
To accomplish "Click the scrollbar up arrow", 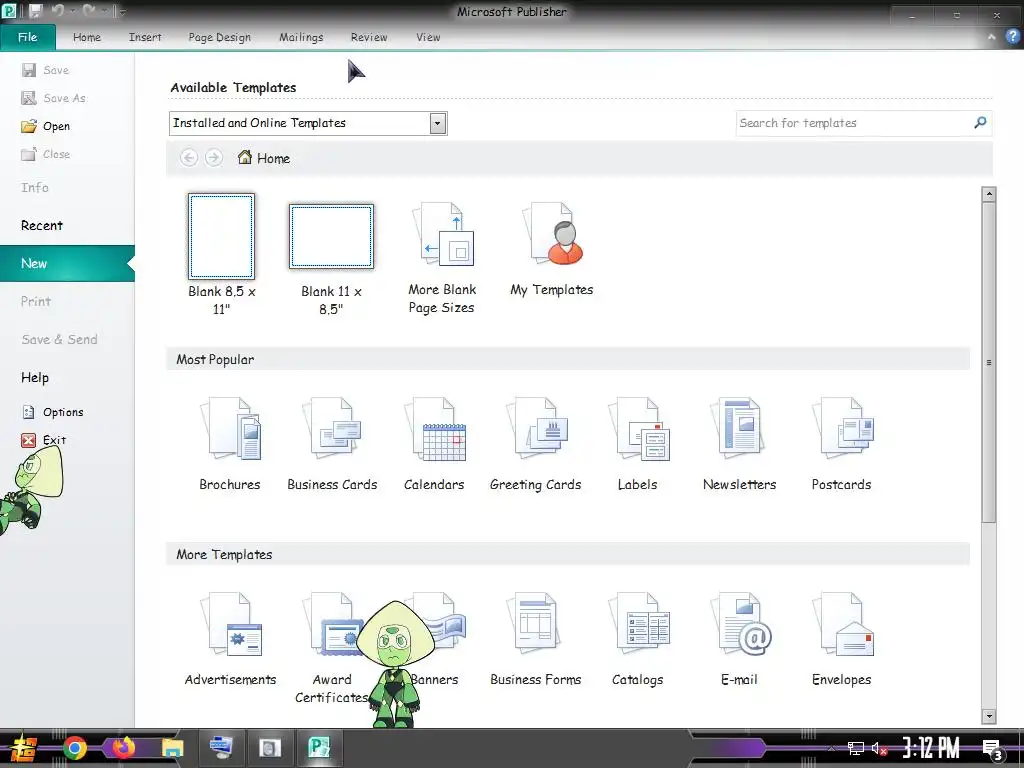I will click(x=989, y=194).
